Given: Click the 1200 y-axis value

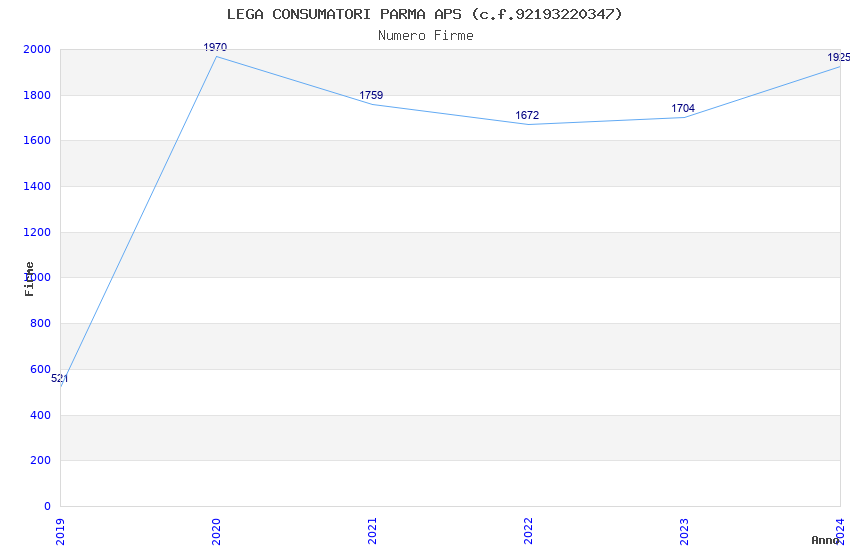Looking at the screenshot, I should [37, 232].
